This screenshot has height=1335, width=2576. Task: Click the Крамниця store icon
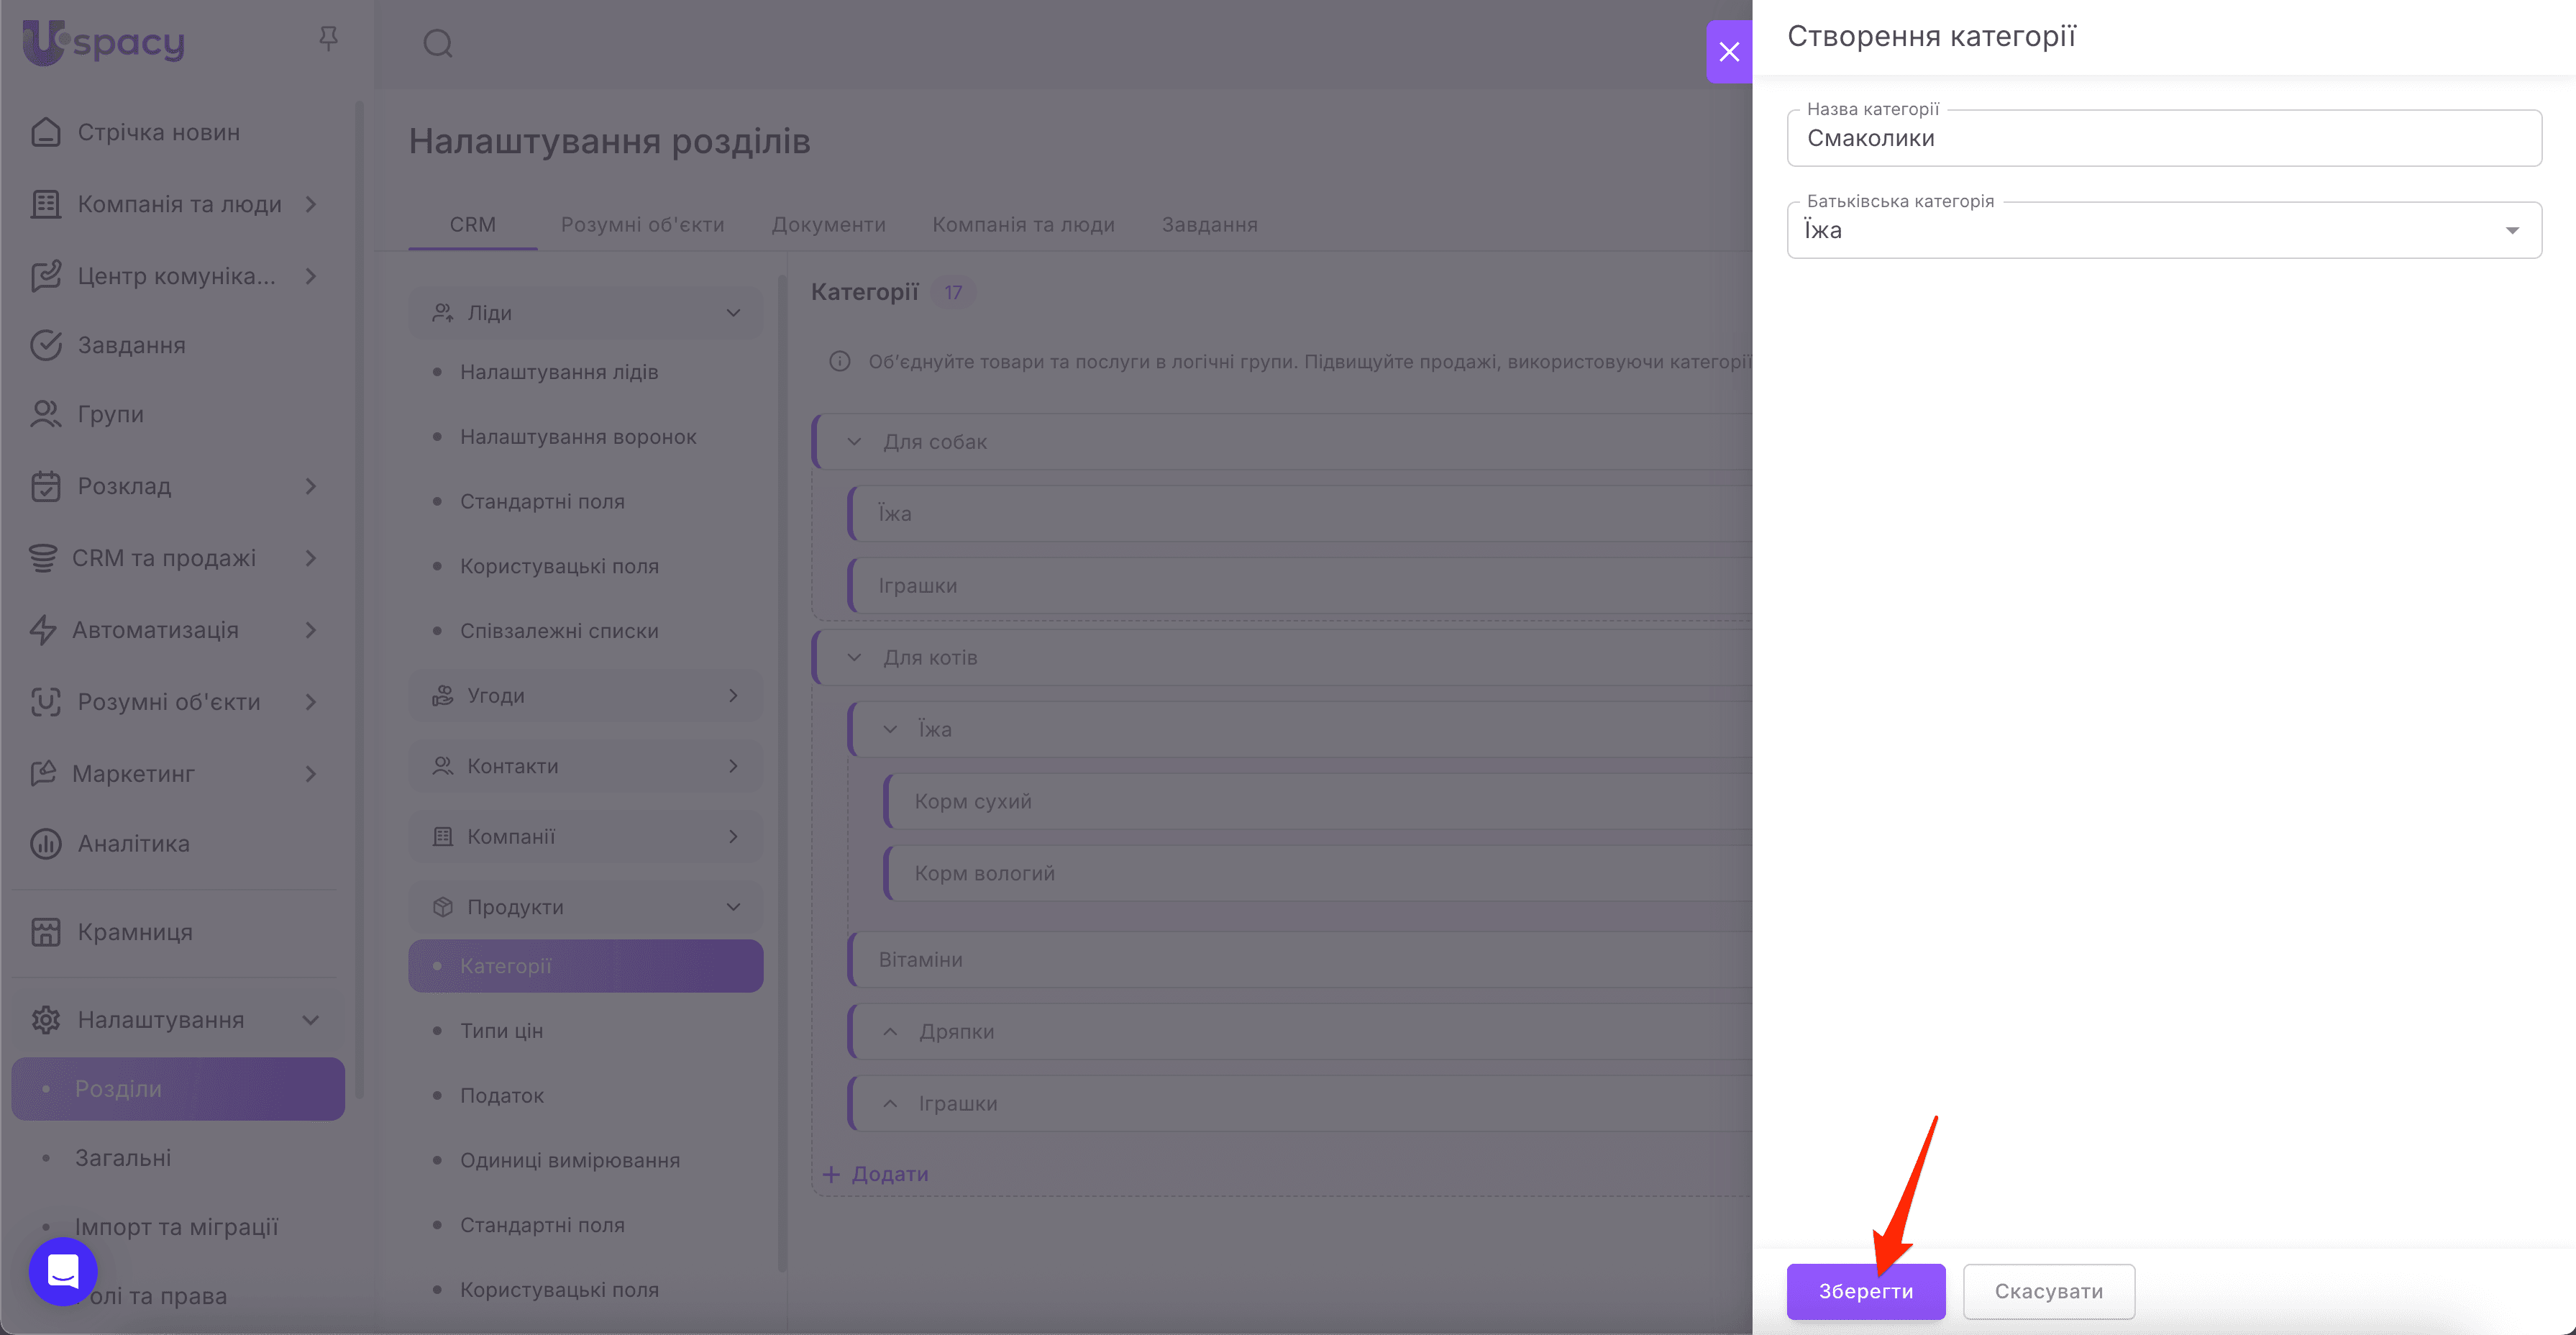pos(45,931)
